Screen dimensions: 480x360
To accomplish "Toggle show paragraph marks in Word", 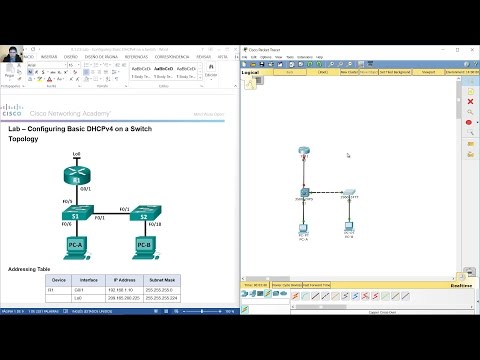I will 116,79.
